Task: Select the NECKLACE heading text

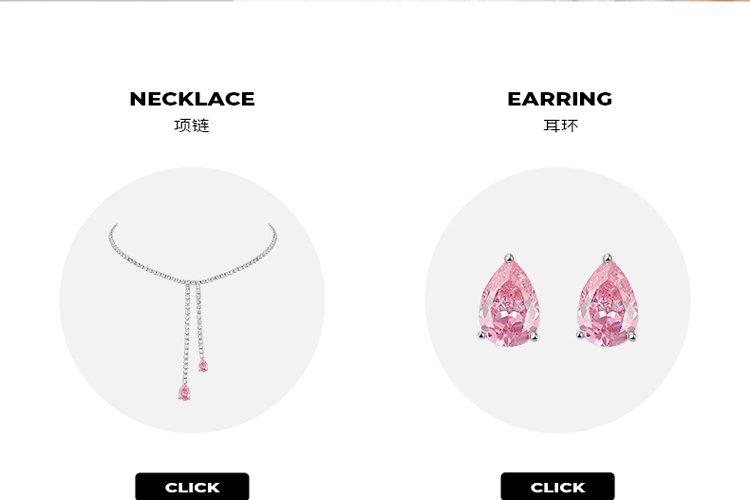Action: click(x=192, y=99)
